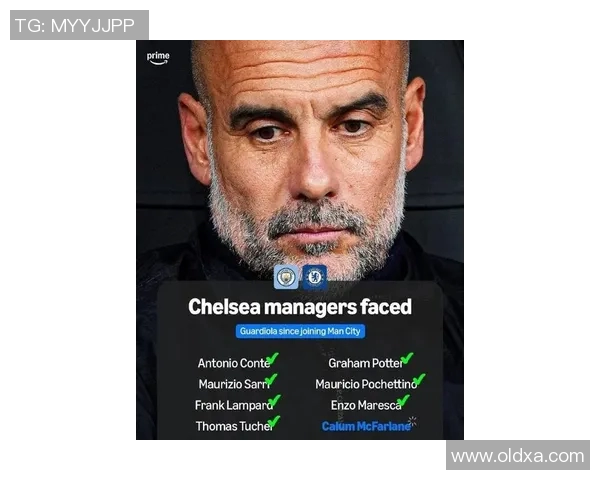Click the blue 'Guardiola since joining Man City' label
The height and width of the screenshot is (480, 600).
[x=300, y=331]
